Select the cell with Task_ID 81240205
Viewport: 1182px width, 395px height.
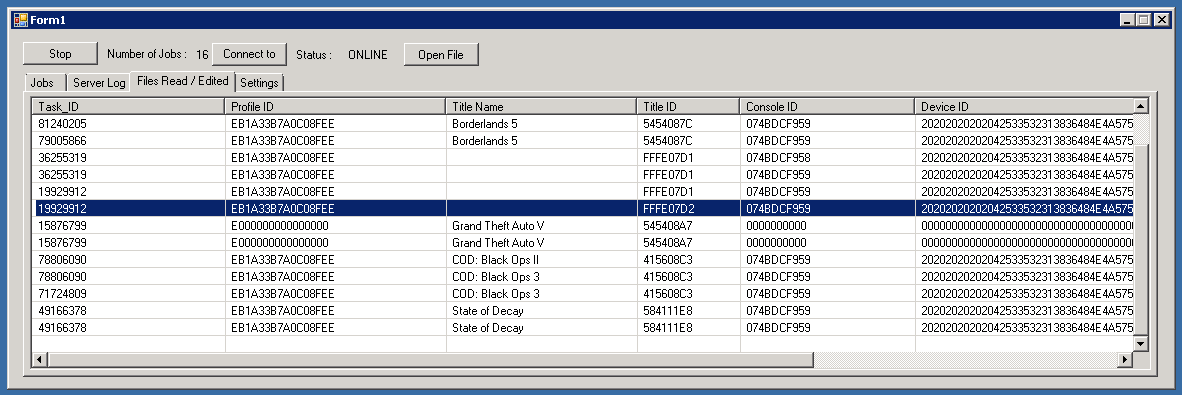[x=129, y=123]
